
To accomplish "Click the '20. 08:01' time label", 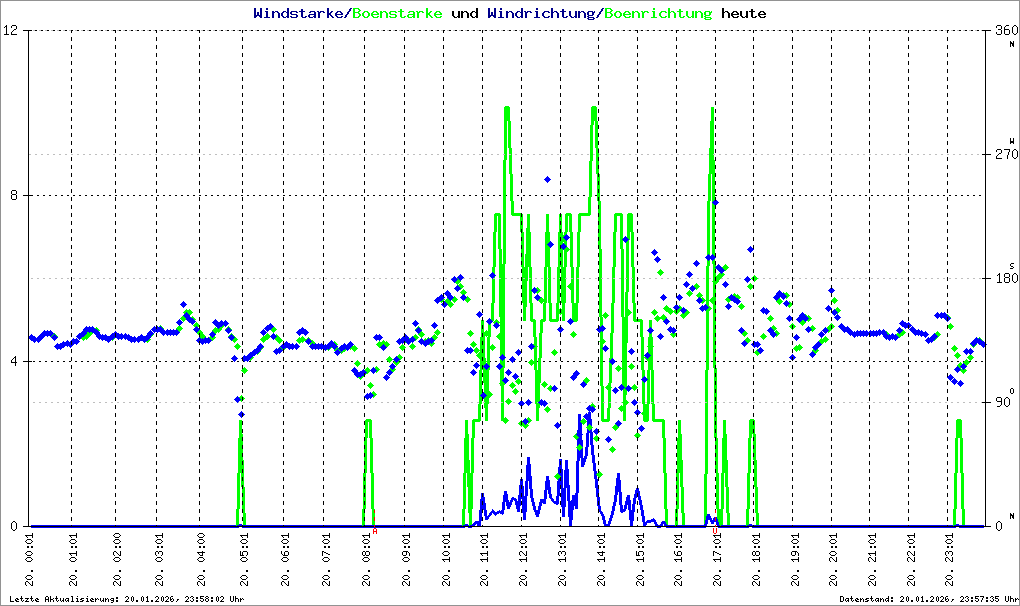I will point(367,560).
